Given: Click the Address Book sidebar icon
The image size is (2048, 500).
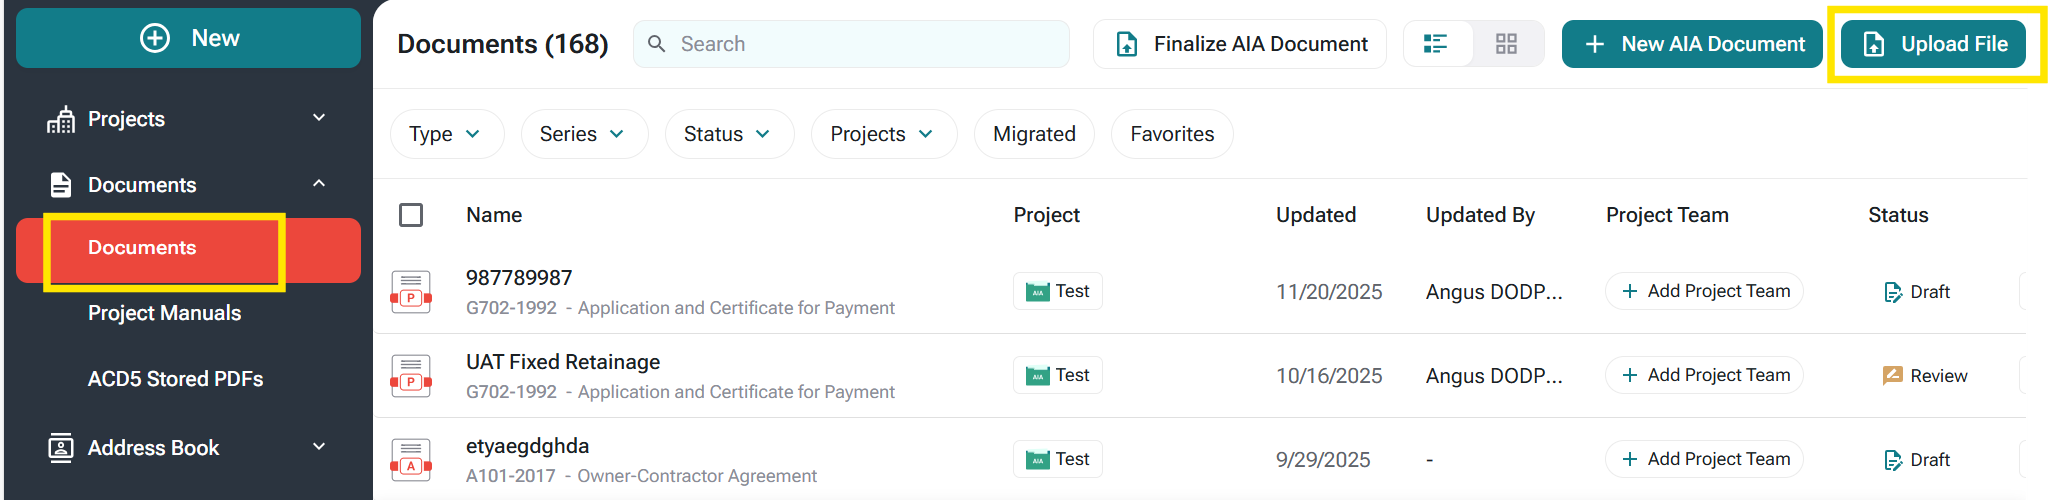Looking at the screenshot, I should (x=61, y=448).
